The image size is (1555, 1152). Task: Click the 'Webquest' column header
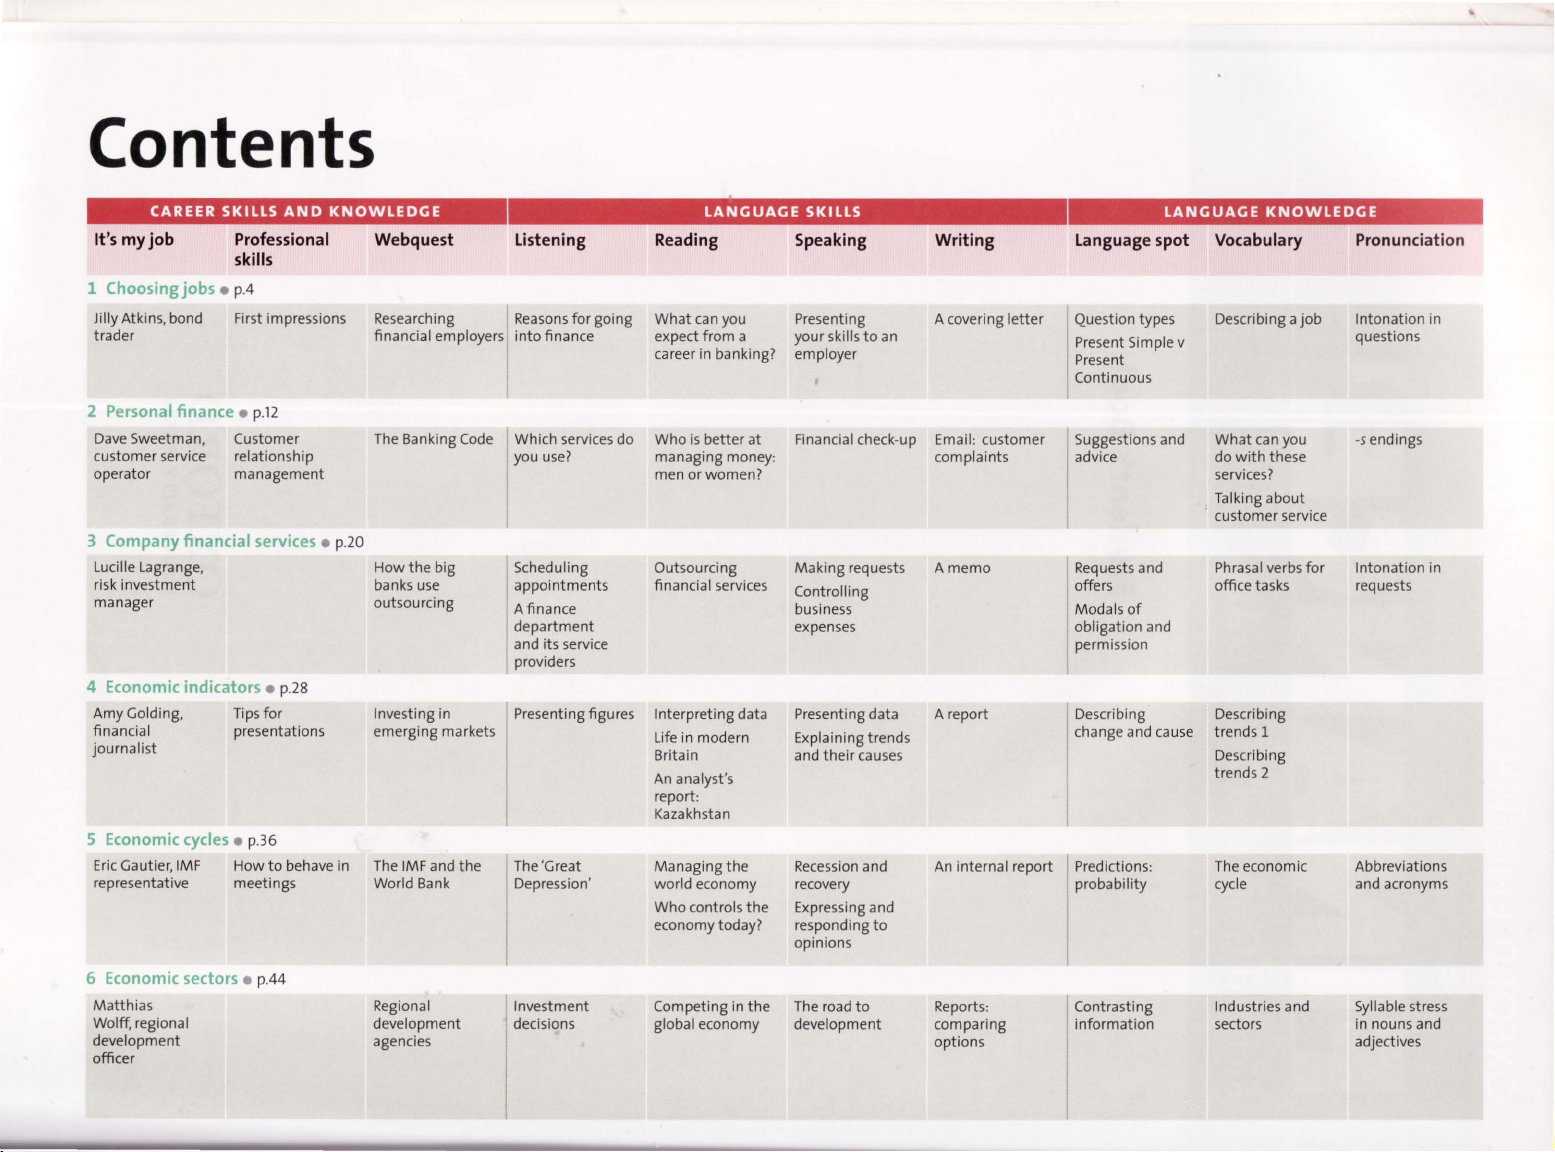pyautogui.click(x=413, y=240)
